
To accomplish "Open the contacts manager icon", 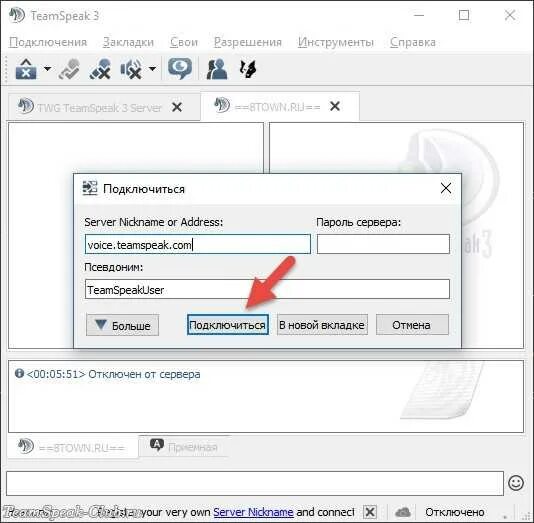I will coord(217,69).
